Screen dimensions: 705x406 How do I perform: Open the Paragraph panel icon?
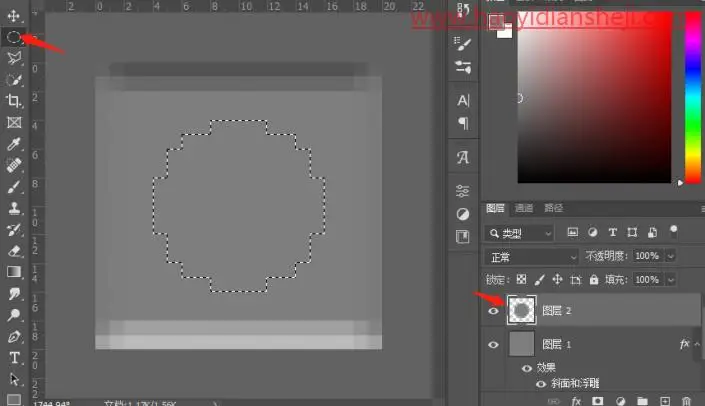click(x=463, y=123)
